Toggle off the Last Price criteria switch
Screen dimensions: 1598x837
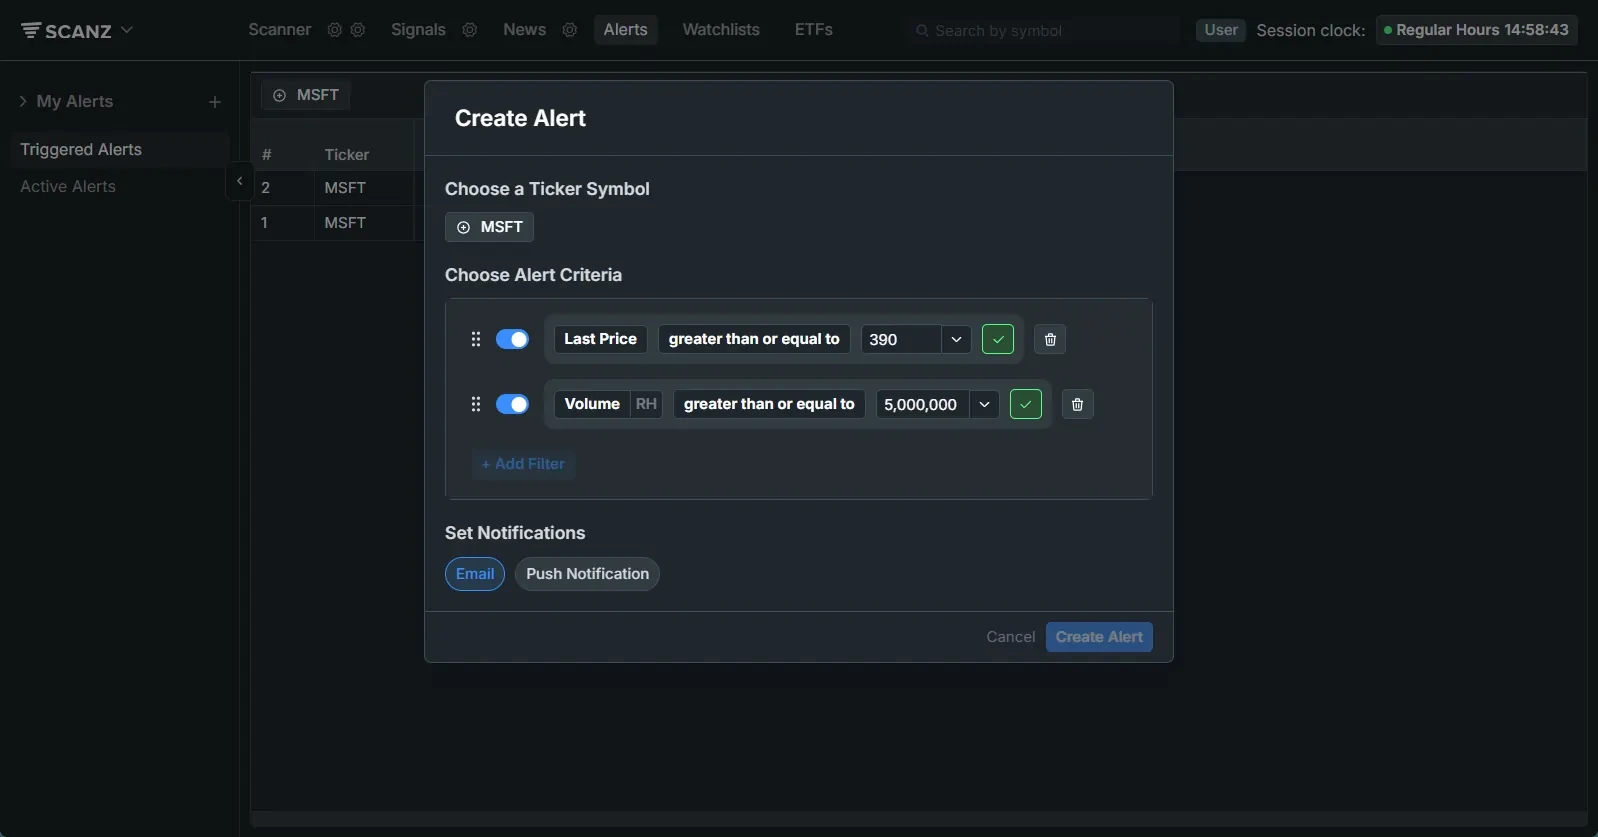pyautogui.click(x=512, y=339)
